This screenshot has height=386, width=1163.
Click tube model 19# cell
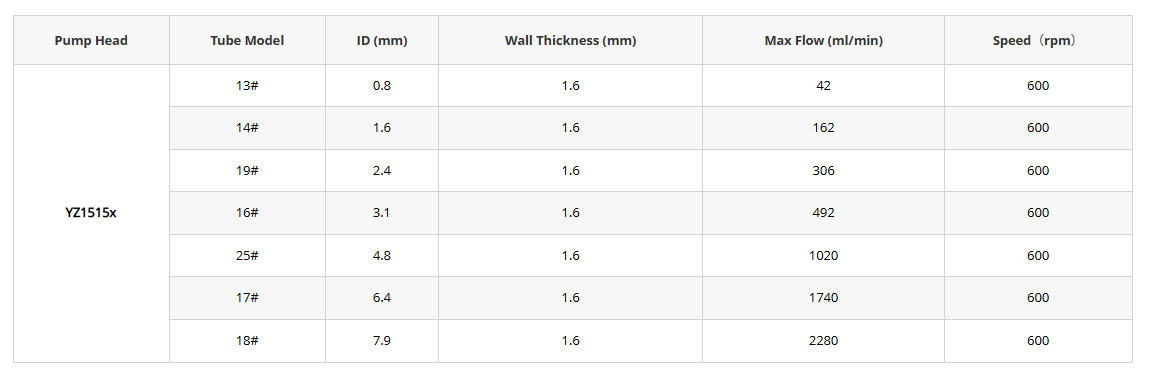(x=247, y=171)
